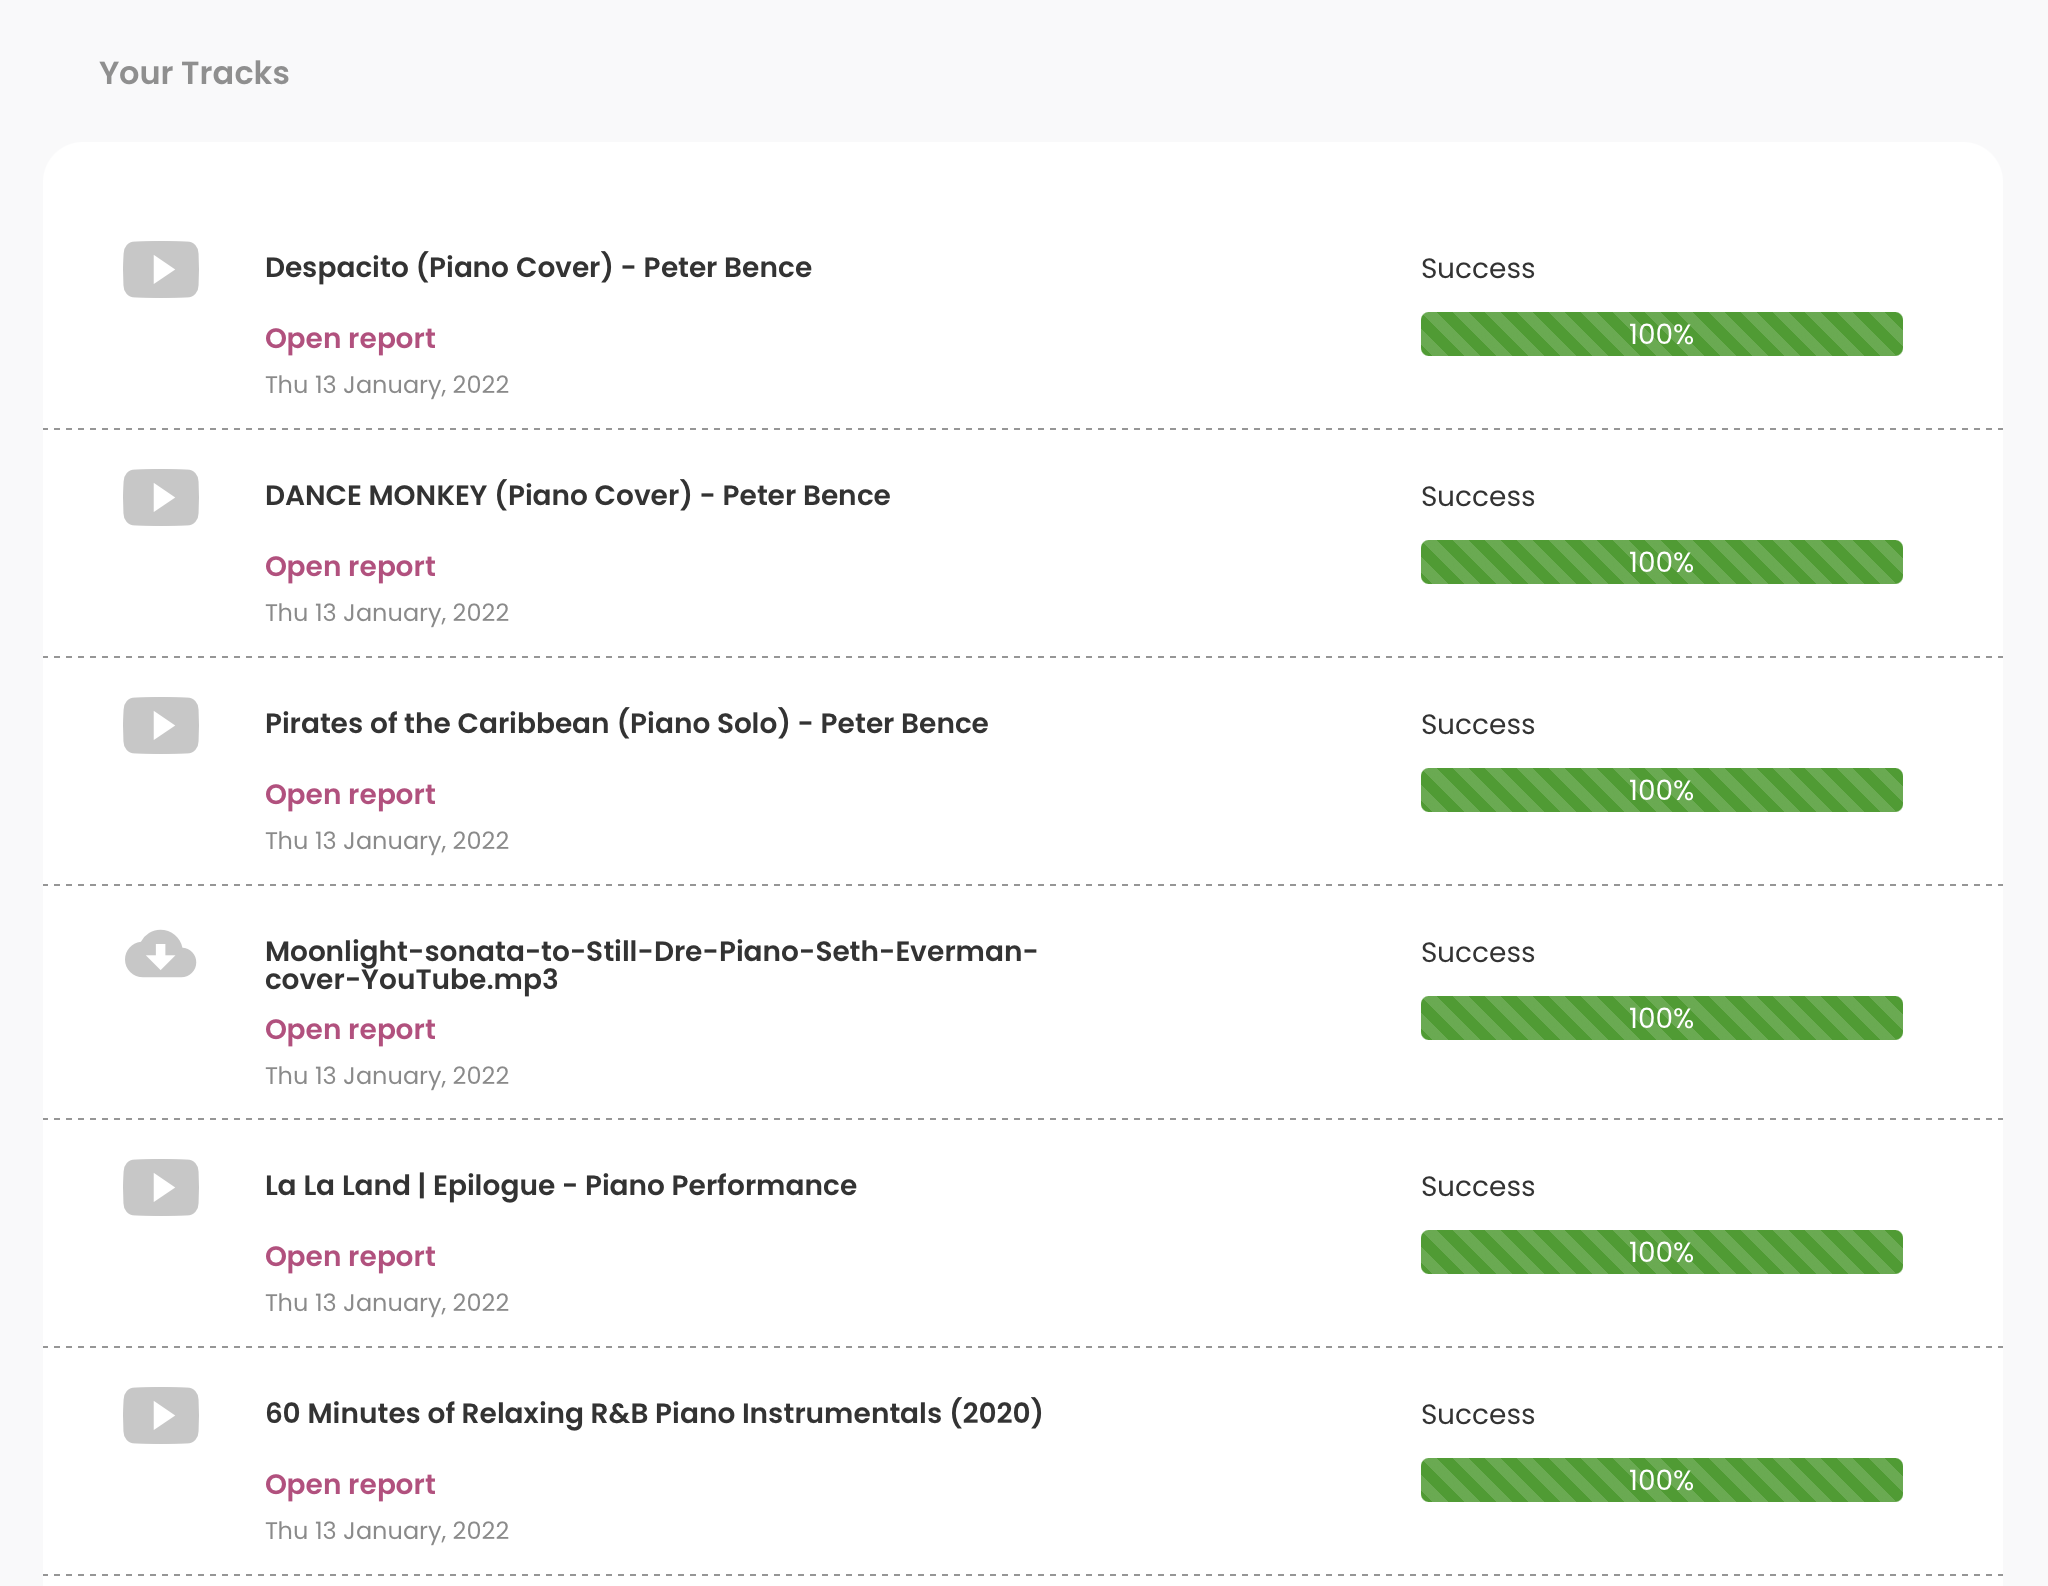Screen dimensions: 2048x1586
Task: Open report for DANCE MONKEY Piano Cover
Action: [x=350, y=566]
